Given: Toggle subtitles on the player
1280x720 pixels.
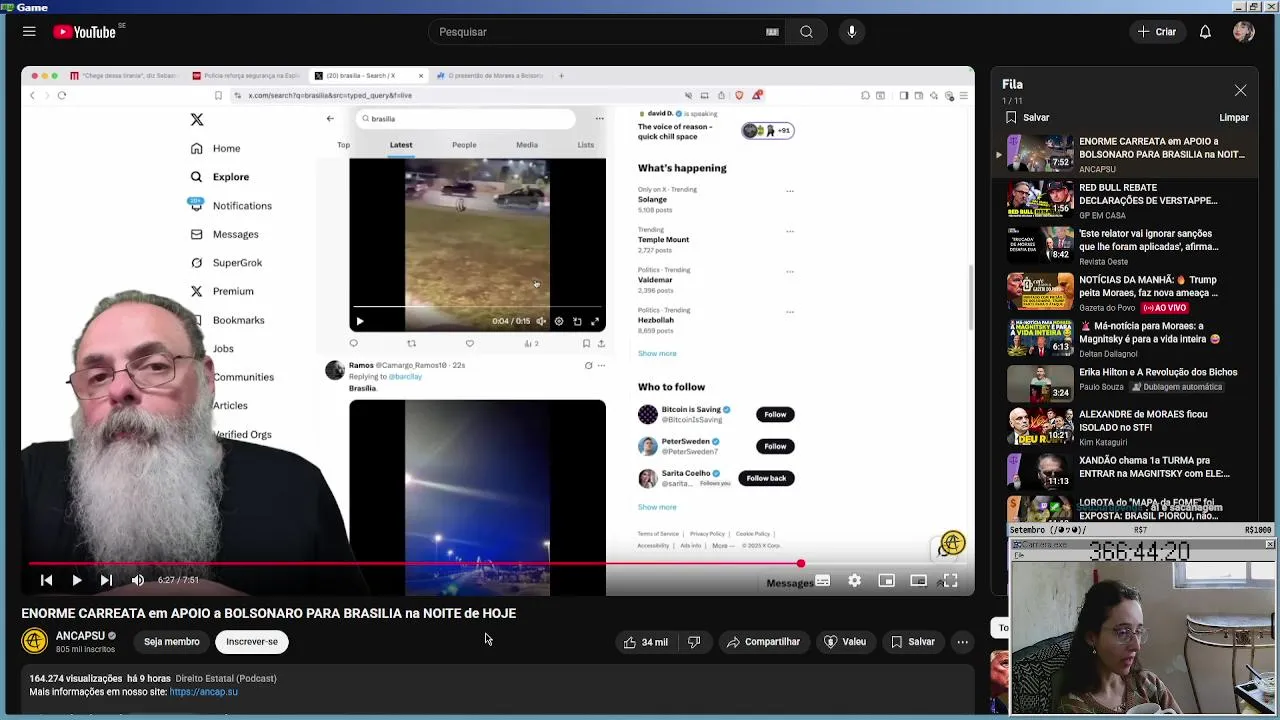Looking at the screenshot, I should pos(822,580).
